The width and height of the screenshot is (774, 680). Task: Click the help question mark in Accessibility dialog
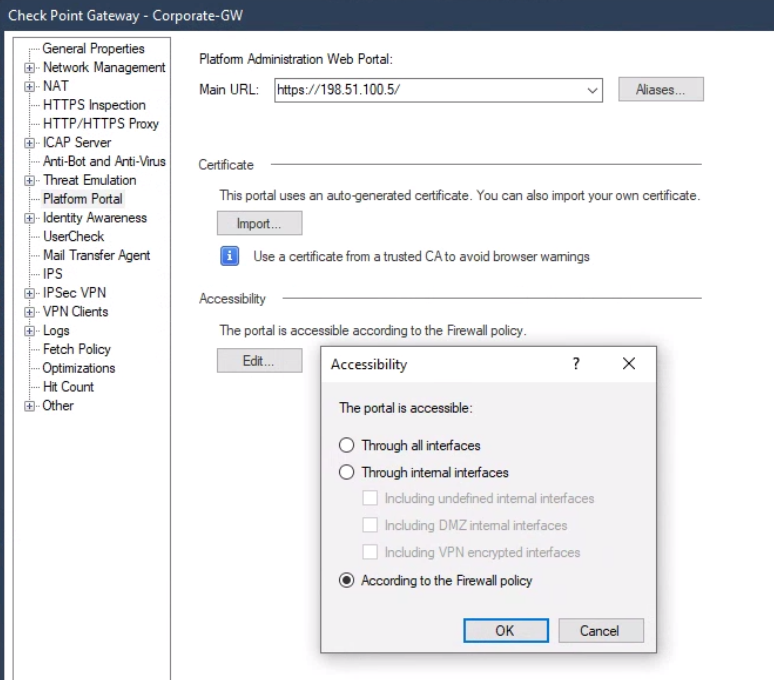pyautogui.click(x=576, y=364)
